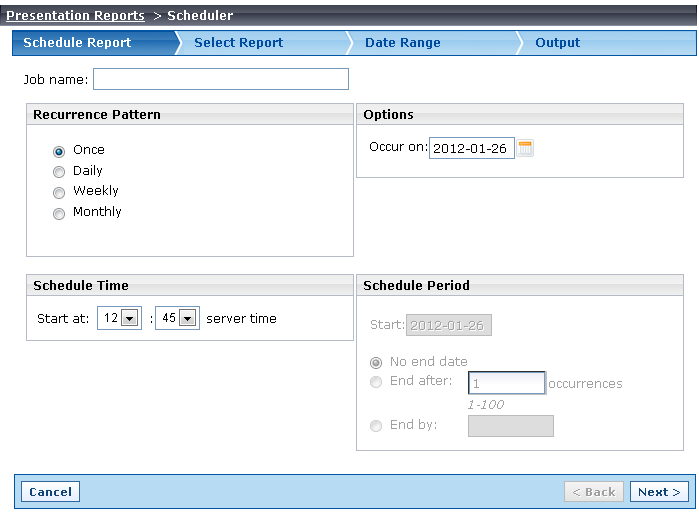
Task: Switch to the Select Report tab
Action: click(x=238, y=42)
